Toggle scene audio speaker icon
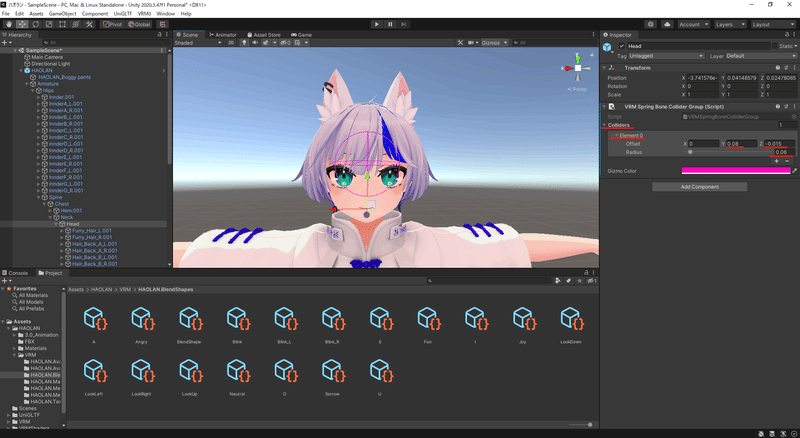Image resolution: width=800 pixels, height=438 pixels. (x=255, y=42)
